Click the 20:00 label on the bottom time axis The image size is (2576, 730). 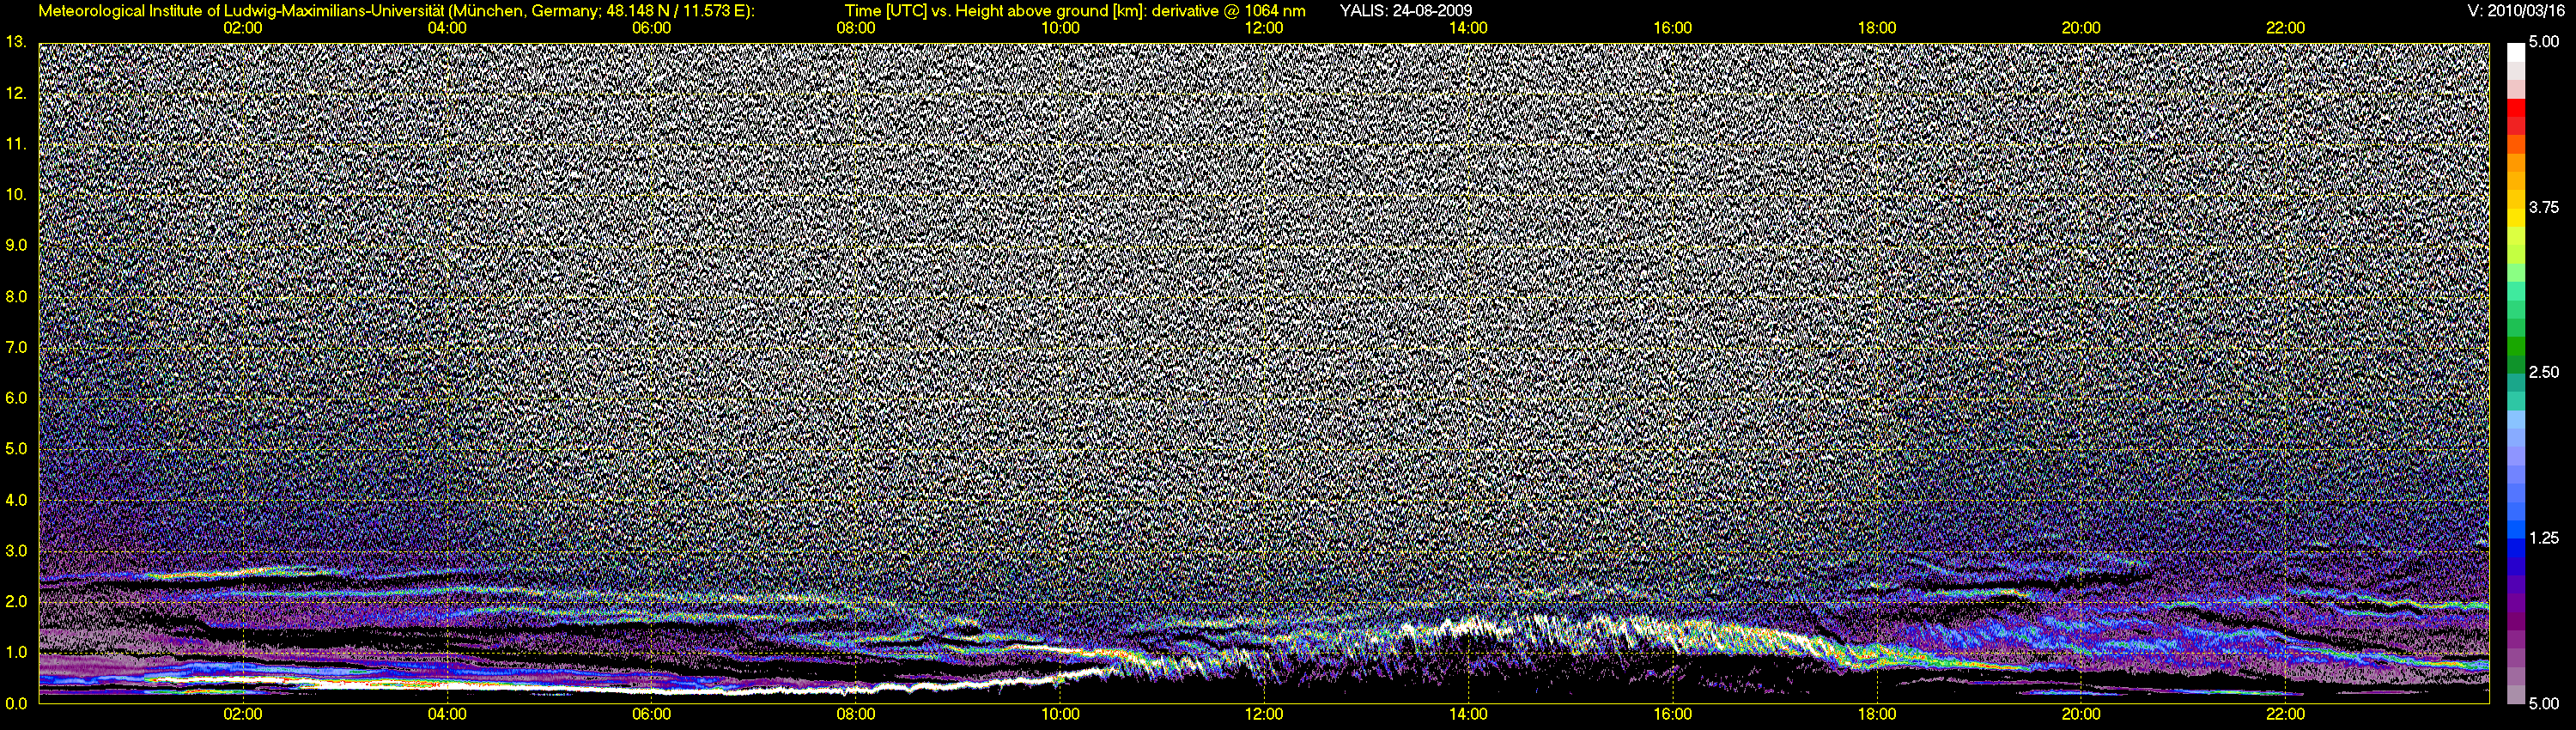[2081, 715]
